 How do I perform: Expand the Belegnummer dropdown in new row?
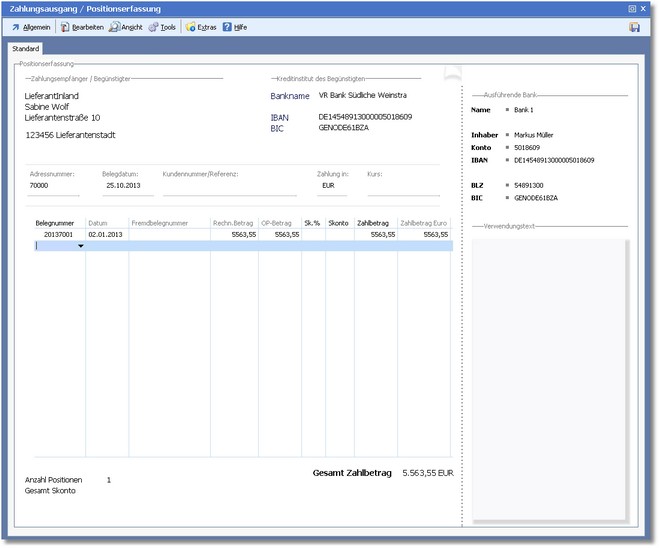click(x=80, y=246)
